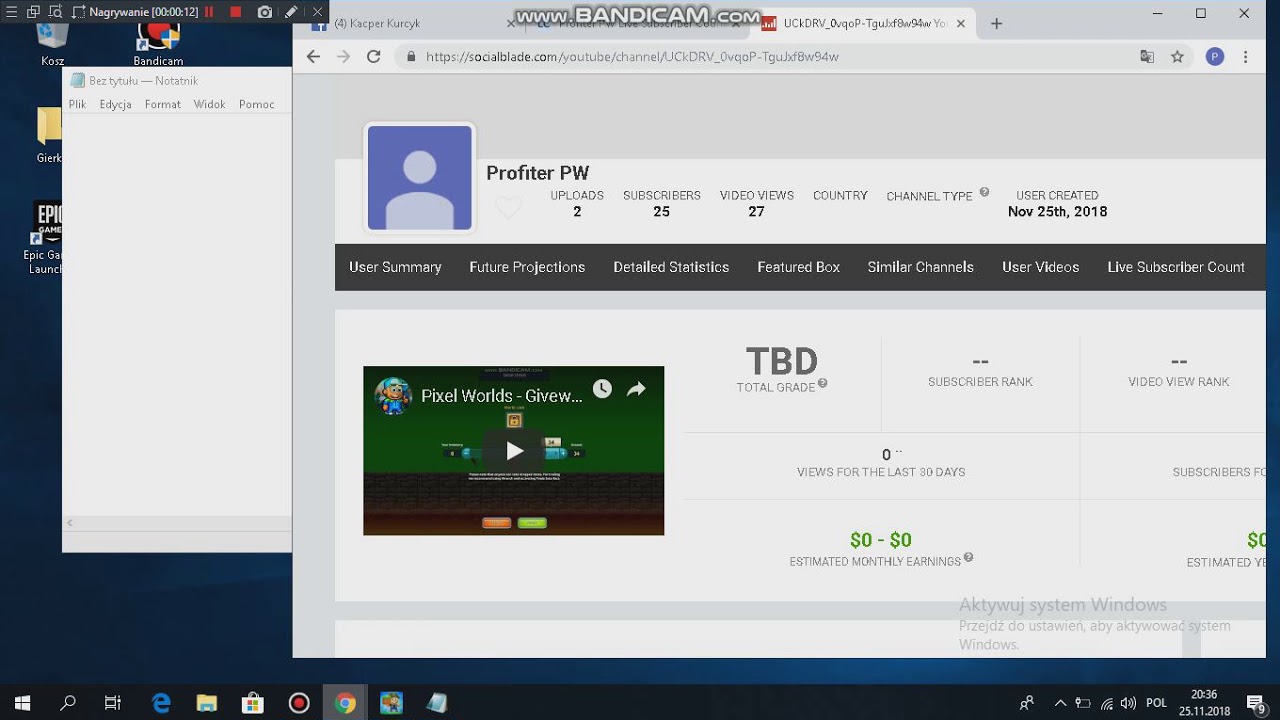
Task: Open the Future Projections tab
Action: (527, 267)
